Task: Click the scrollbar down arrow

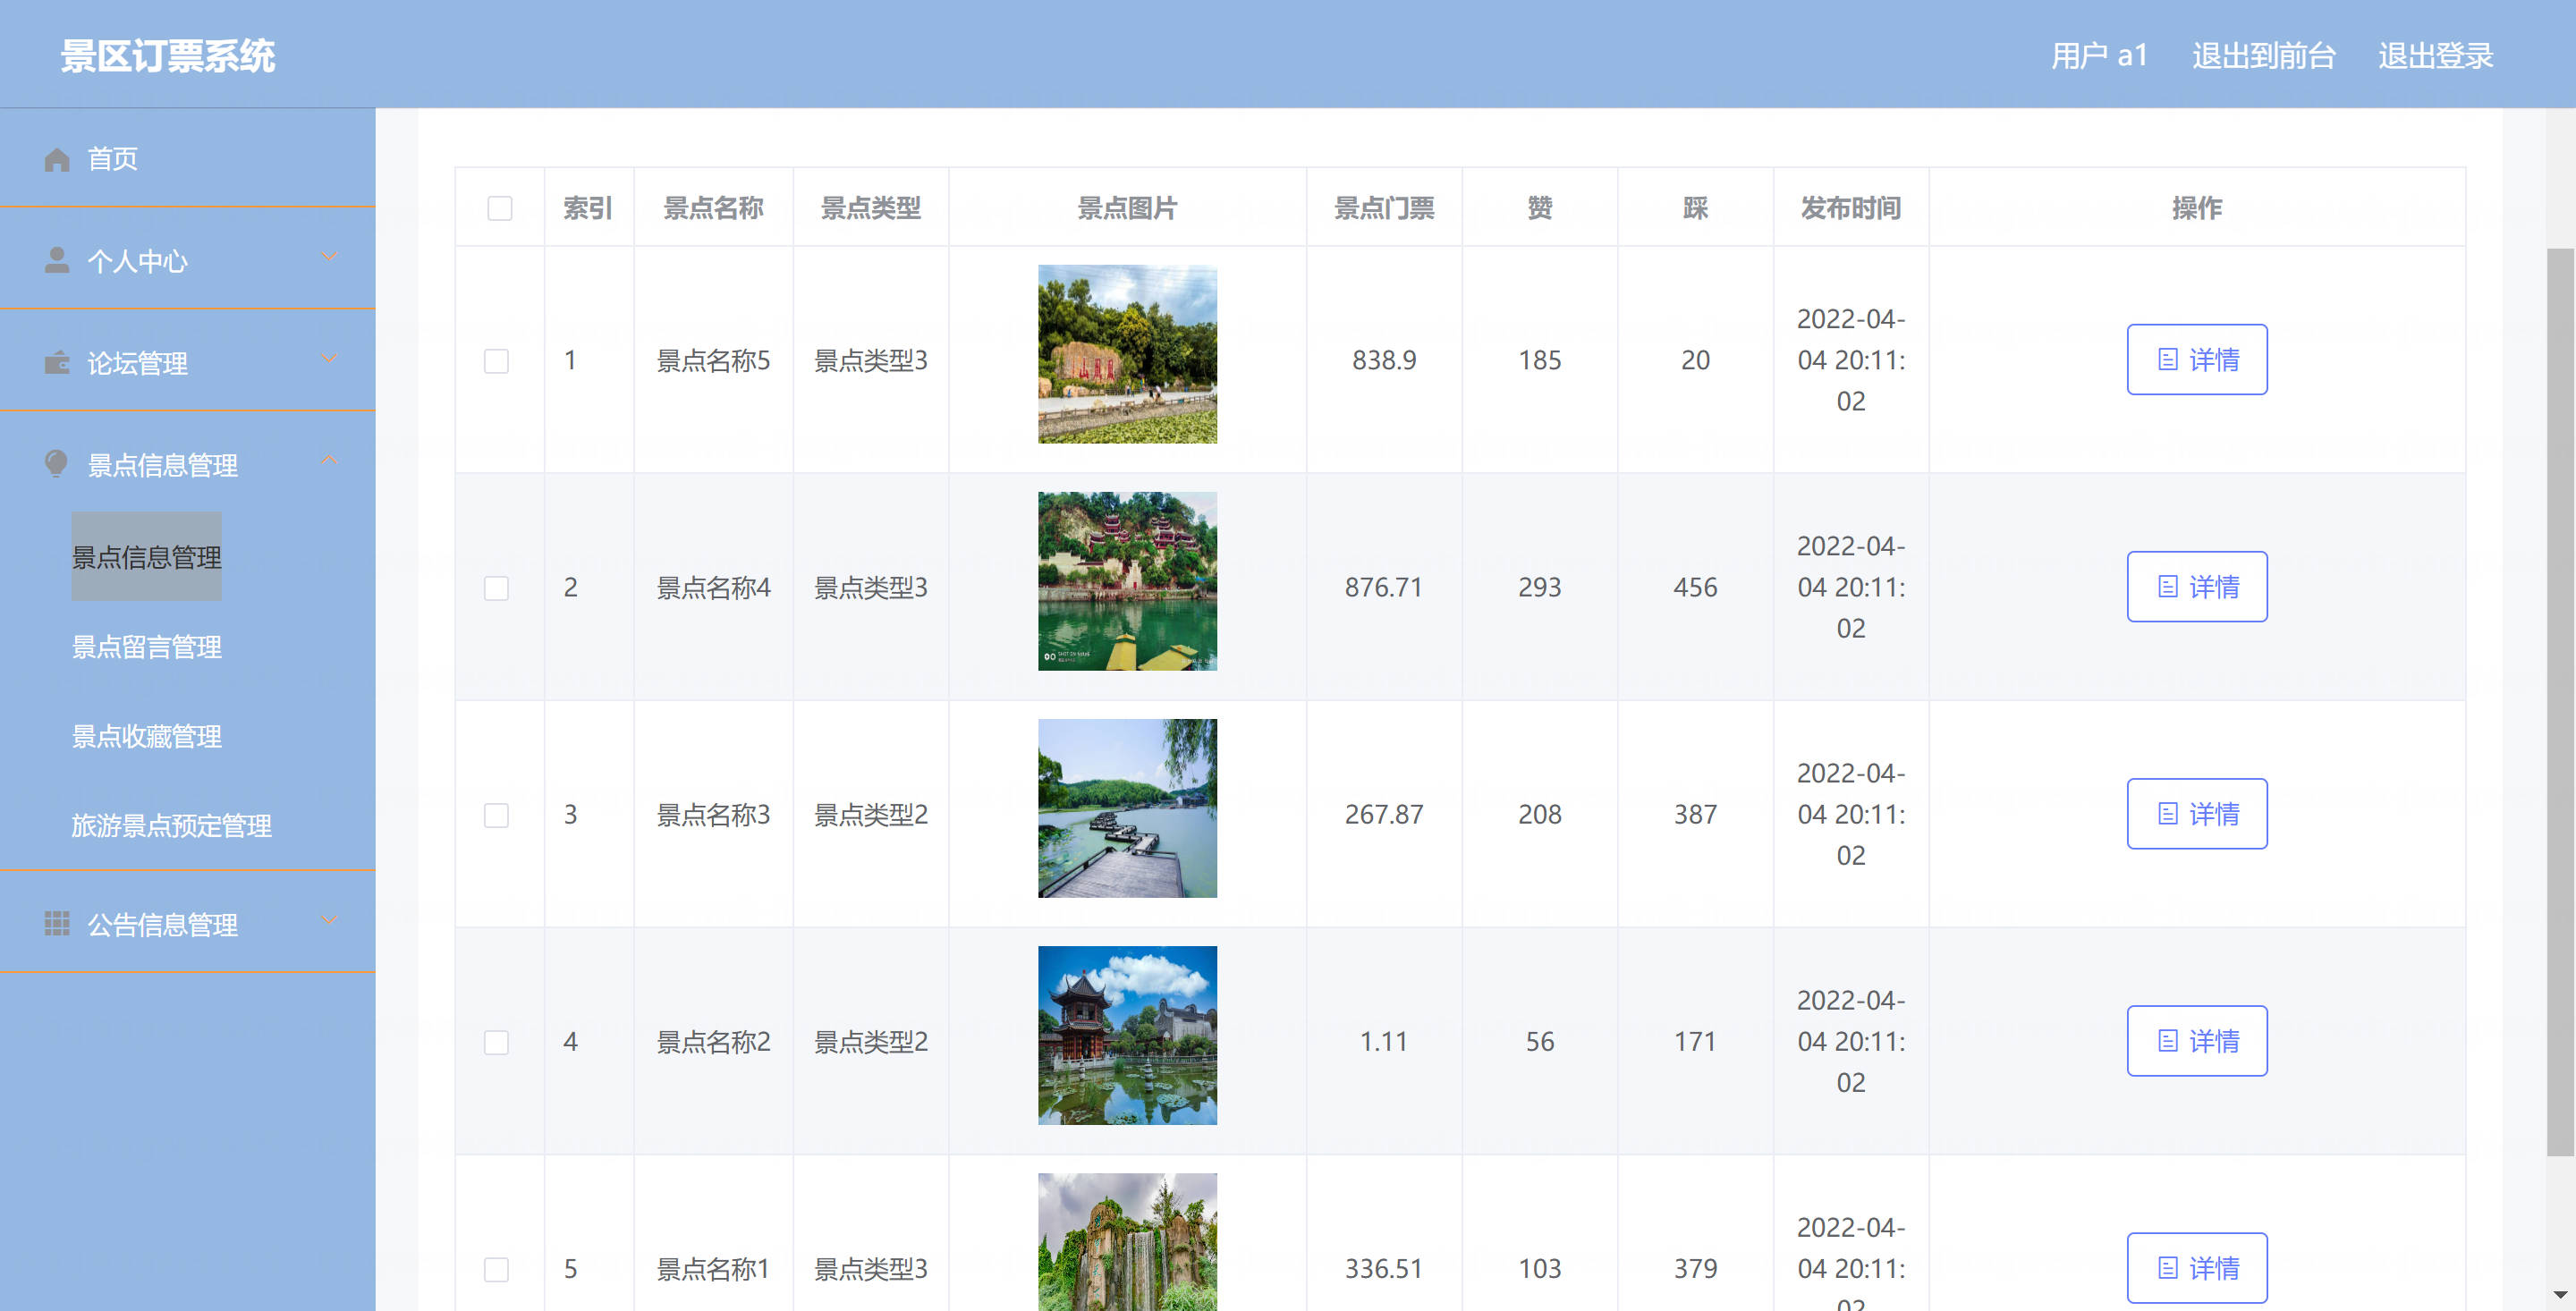Action: pos(2560,1297)
